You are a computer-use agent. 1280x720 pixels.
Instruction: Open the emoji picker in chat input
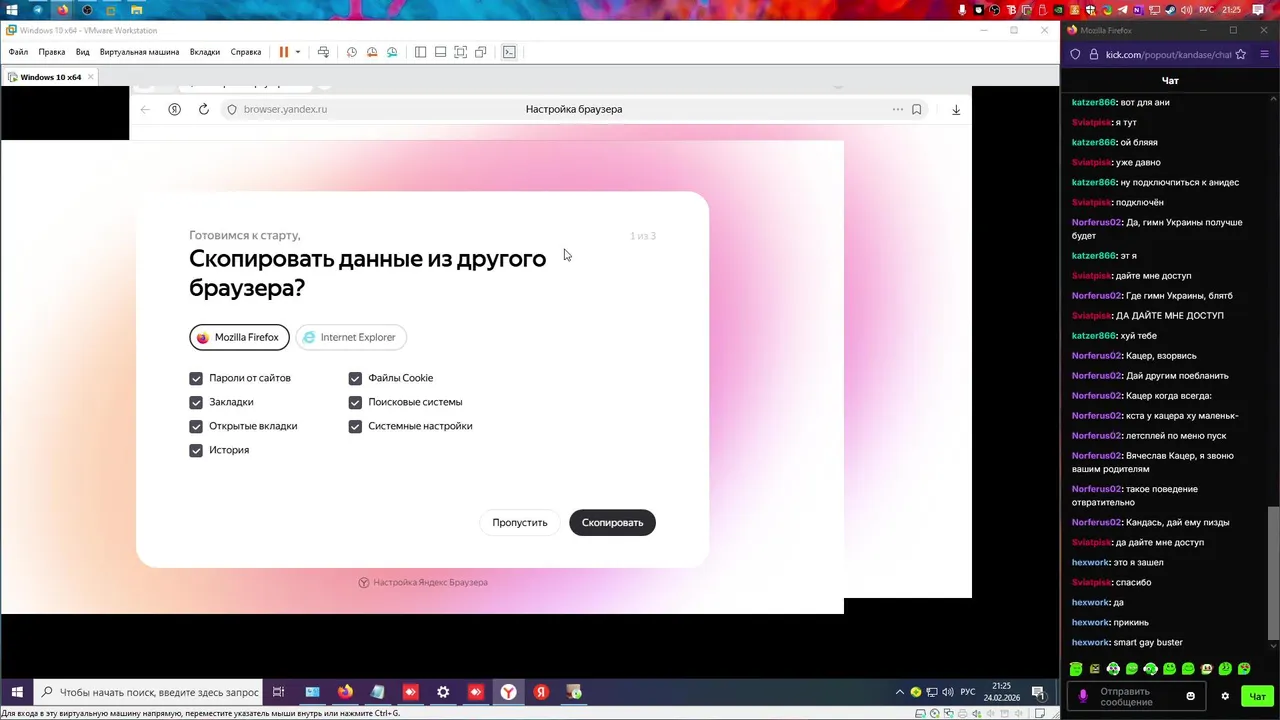click(x=1190, y=696)
